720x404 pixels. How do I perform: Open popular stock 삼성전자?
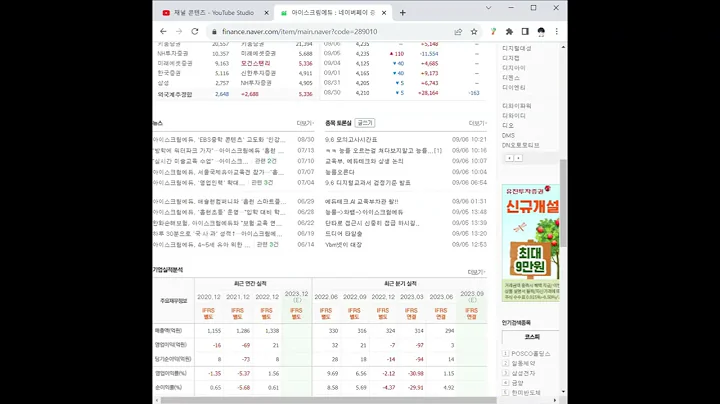pos(523,373)
